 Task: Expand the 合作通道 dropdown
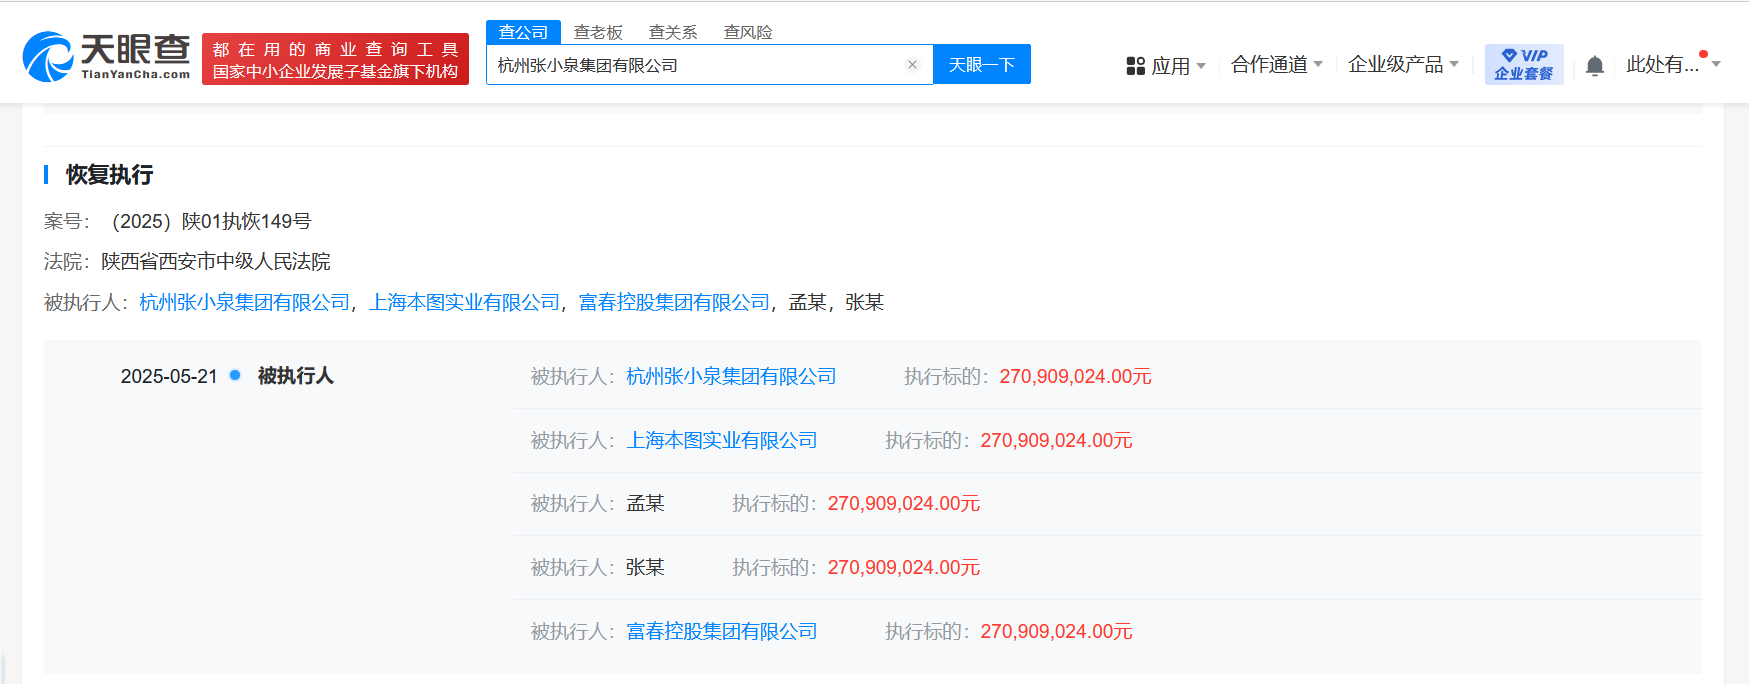coord(1276,65)
